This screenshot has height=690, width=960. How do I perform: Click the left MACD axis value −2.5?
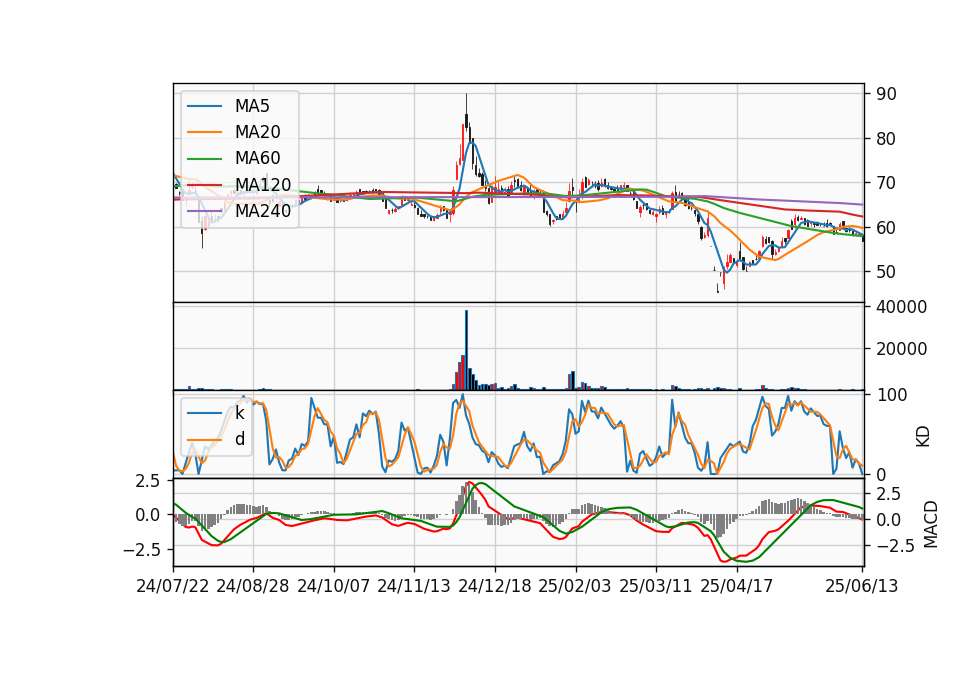point(141,550)
